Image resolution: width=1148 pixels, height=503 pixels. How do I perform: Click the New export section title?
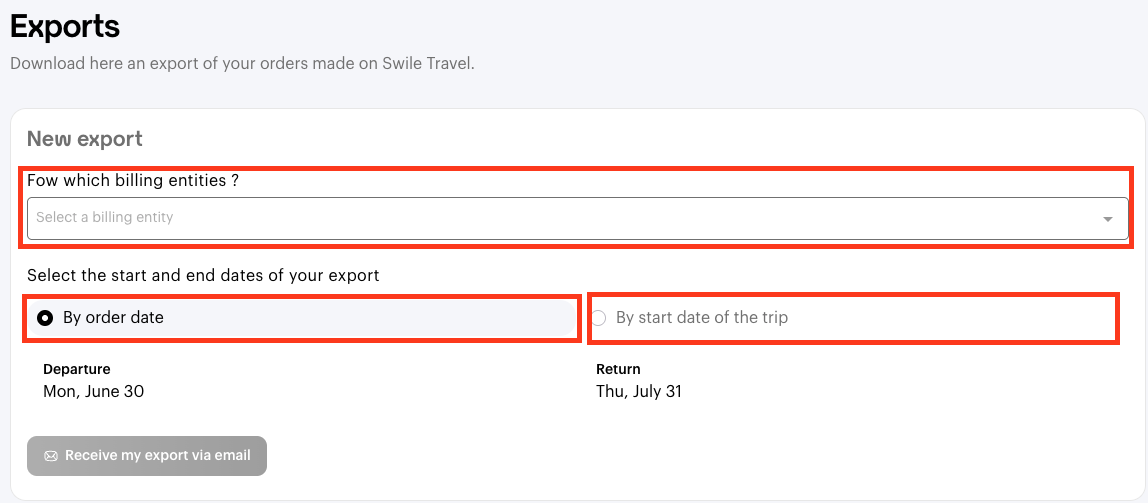(85, 139)
